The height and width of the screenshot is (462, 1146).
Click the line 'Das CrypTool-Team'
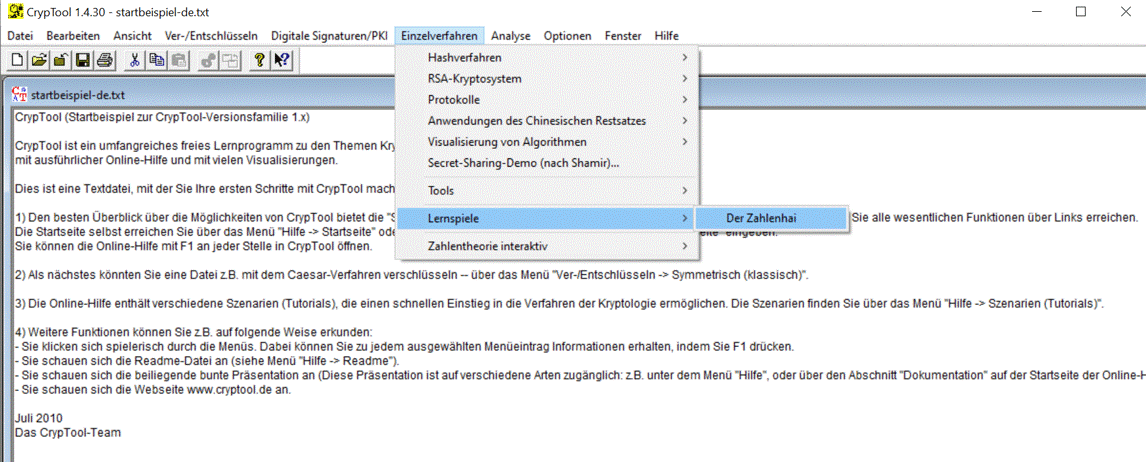[67, 432]
